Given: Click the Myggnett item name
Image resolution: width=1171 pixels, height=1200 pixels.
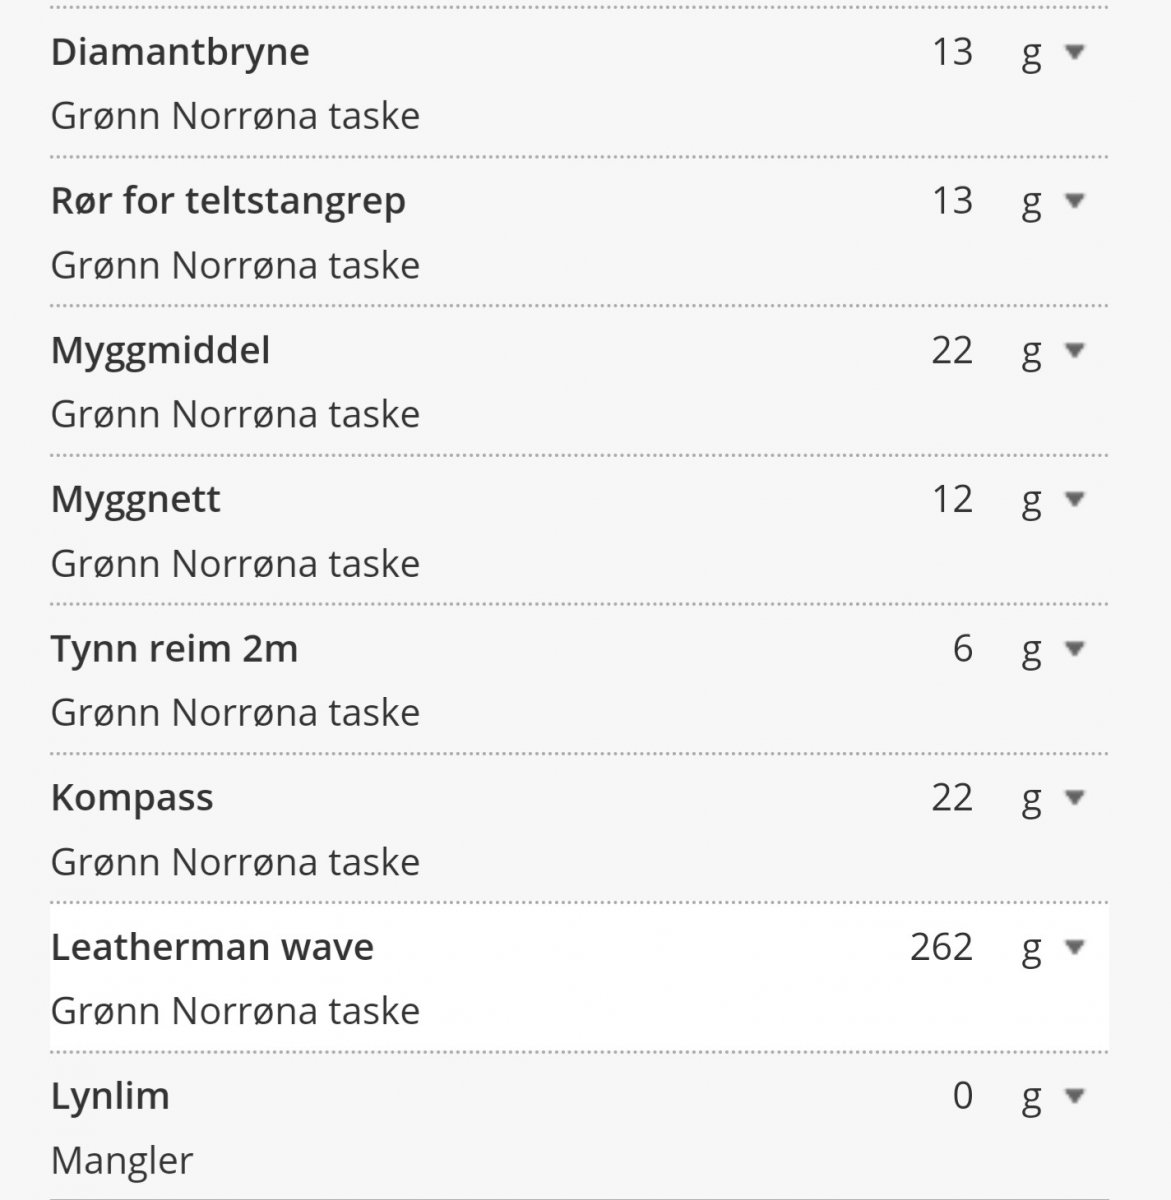Looking at the screenshot, I should tap(136, 499).
